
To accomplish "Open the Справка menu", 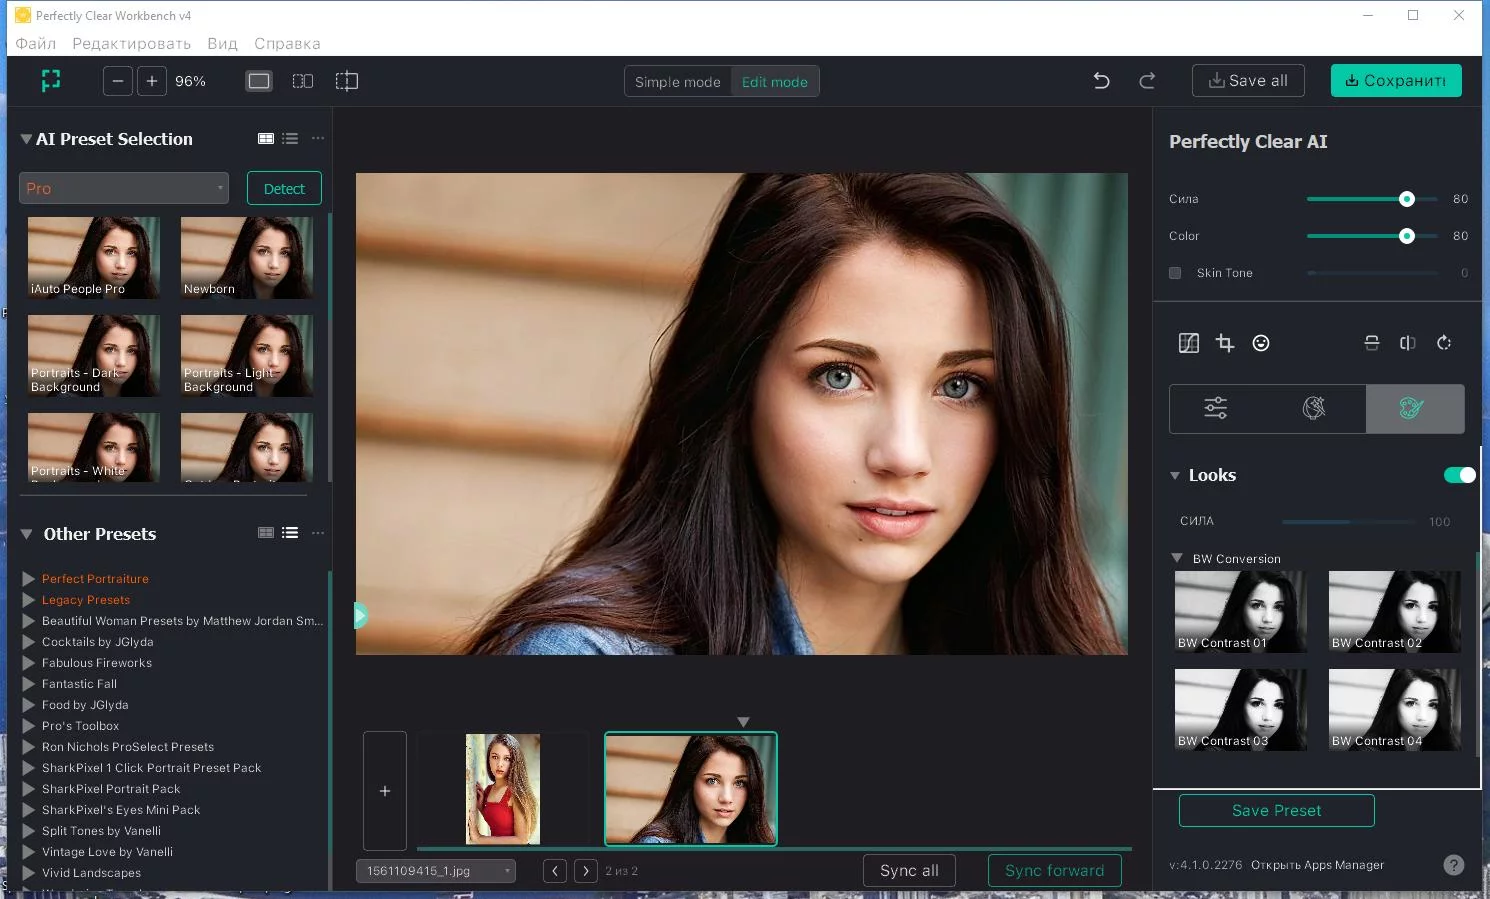I will (287, 43).
